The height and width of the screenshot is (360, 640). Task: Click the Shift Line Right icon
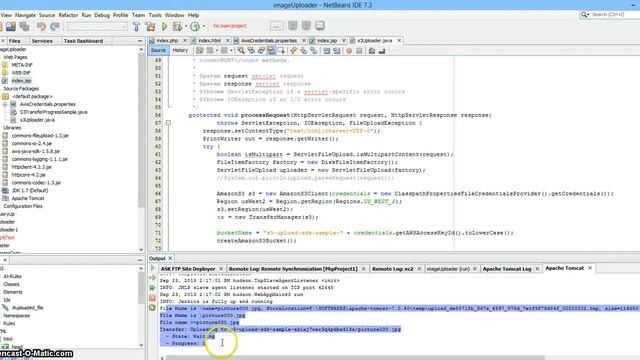(x=336, y=51)
